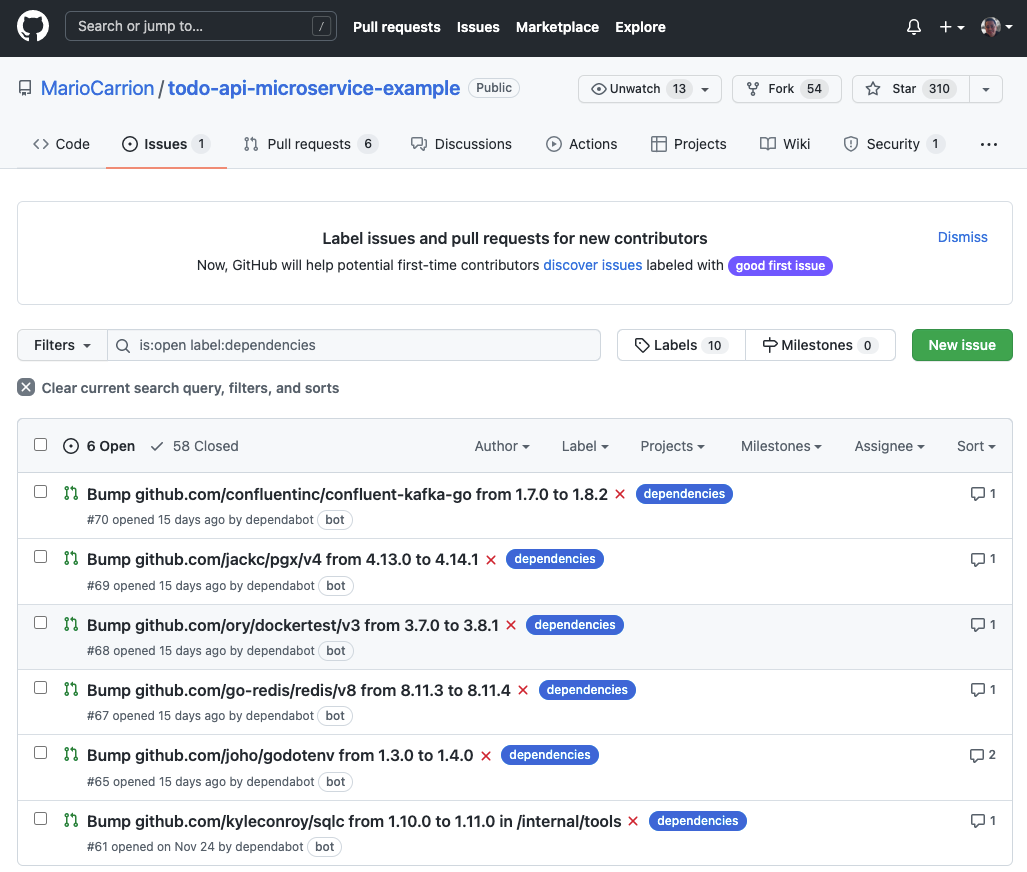Select checkbox for ory/dockertest PR

[41, 622]
